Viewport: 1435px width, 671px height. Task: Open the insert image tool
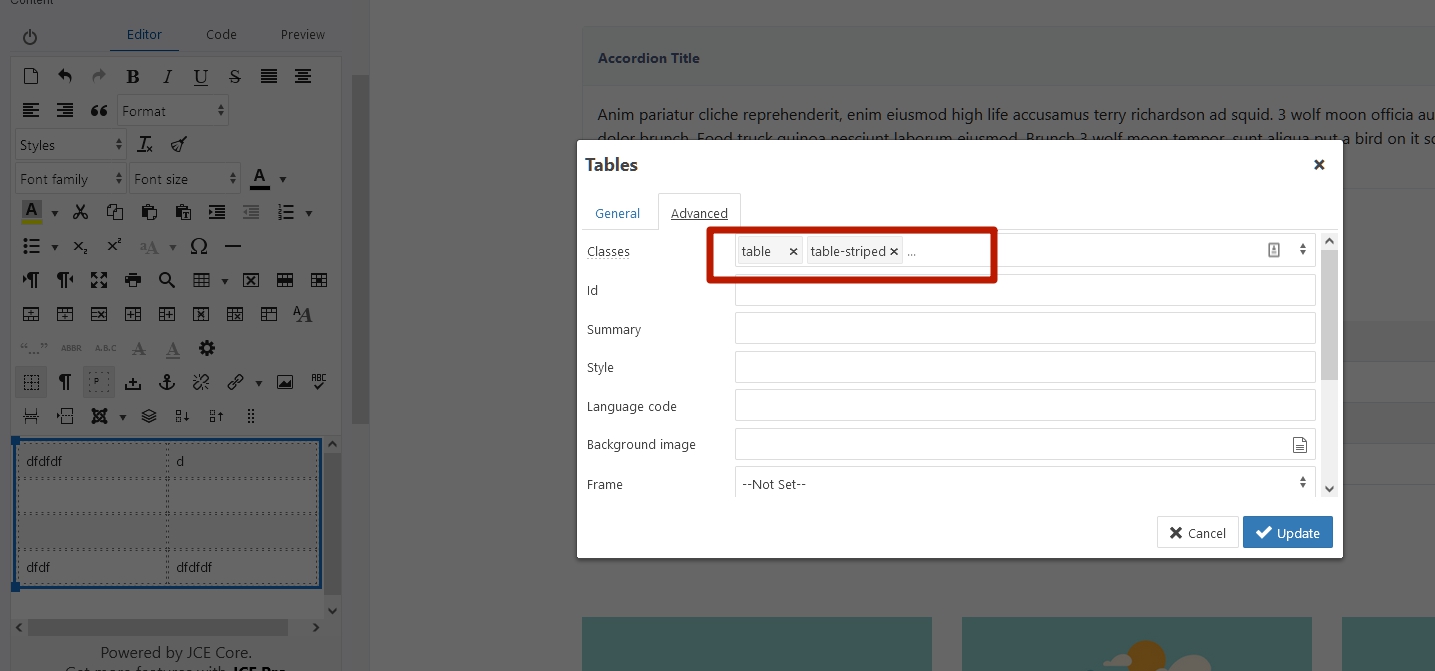(x=285, y=382)
